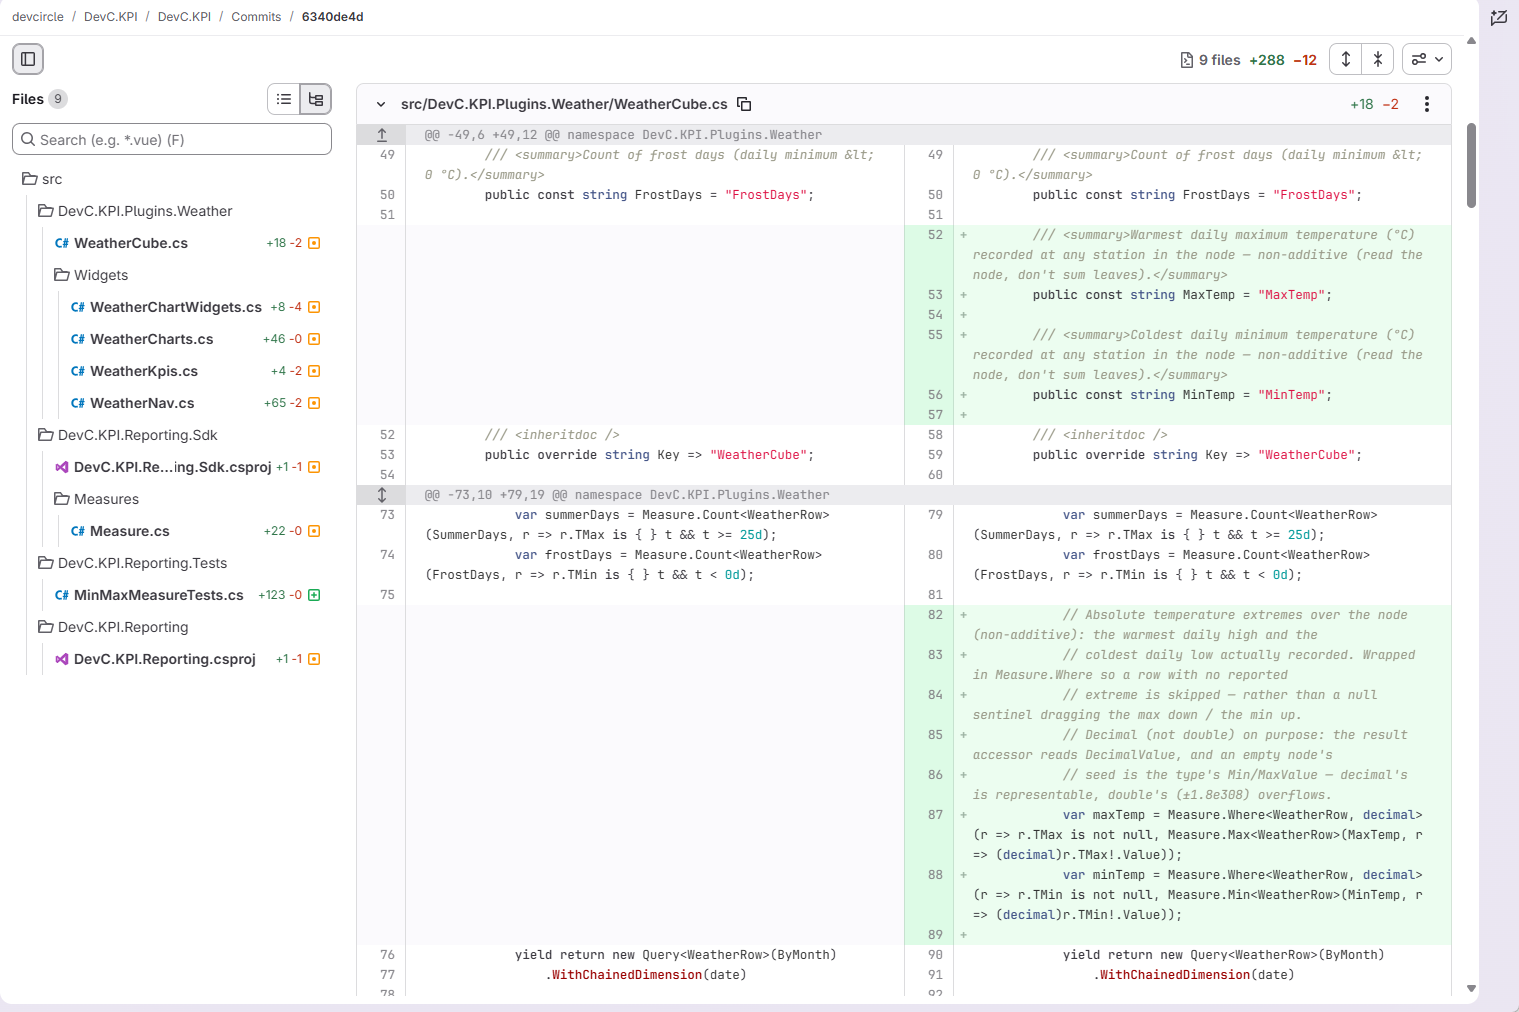Go to Commits breadcrumb
1519x1012 pixels.
(256, 17)
